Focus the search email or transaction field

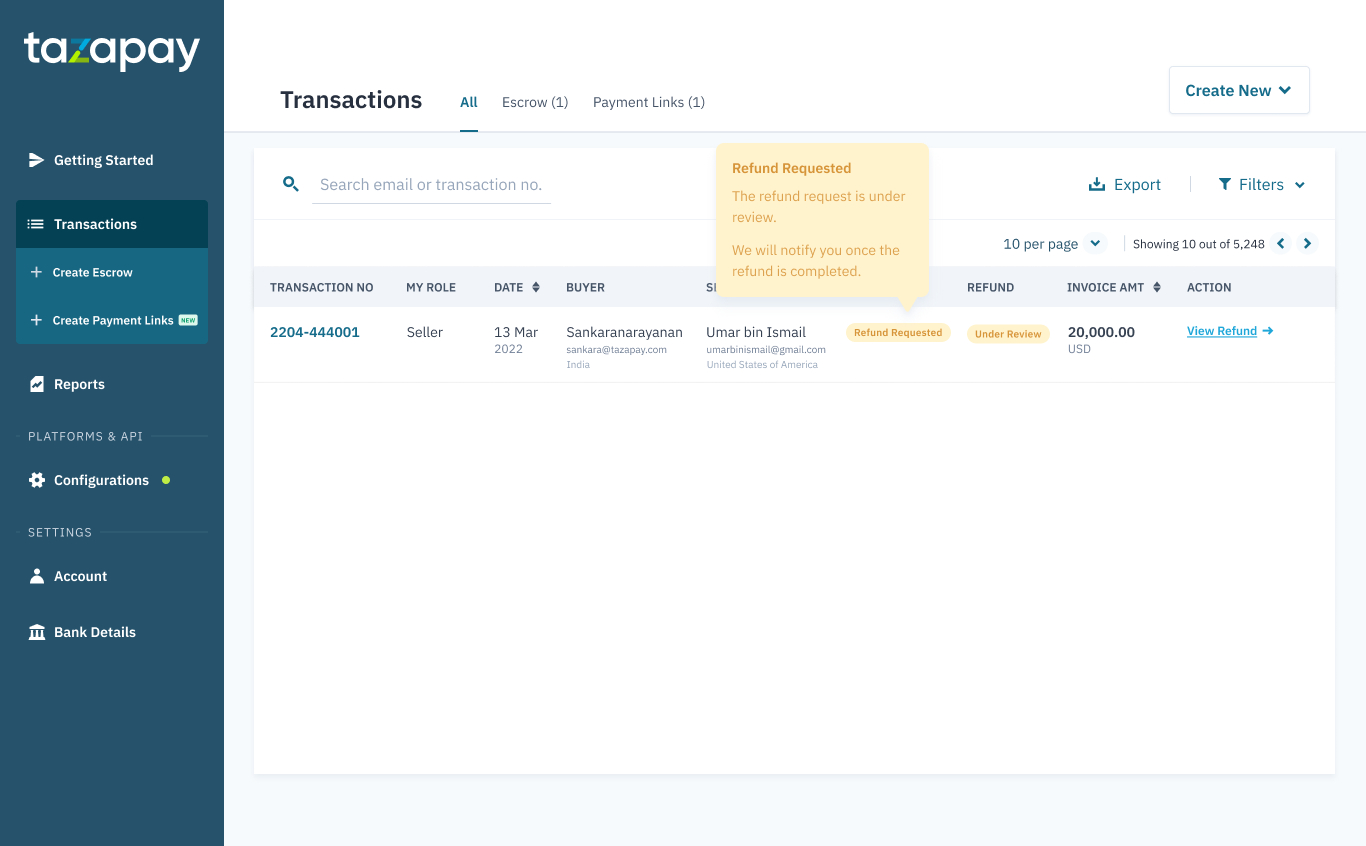(431, 184)
